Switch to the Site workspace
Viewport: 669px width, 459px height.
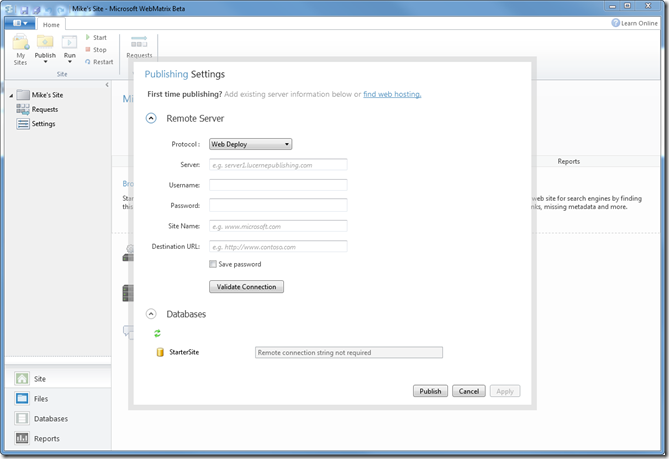tap(58, 379)
